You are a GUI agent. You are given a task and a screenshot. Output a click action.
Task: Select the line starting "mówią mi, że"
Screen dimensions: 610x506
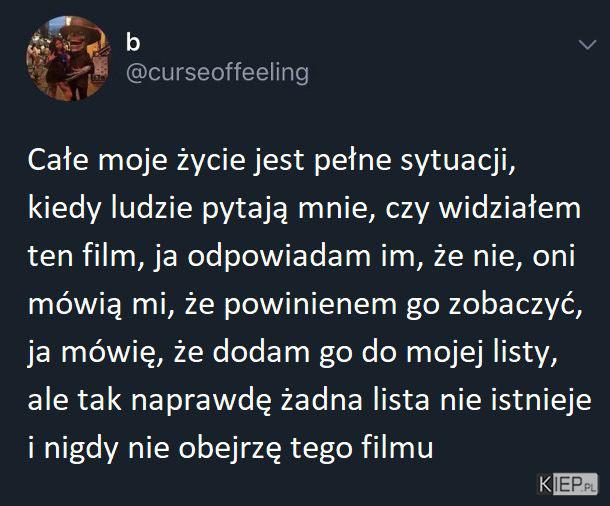[305, 305]
